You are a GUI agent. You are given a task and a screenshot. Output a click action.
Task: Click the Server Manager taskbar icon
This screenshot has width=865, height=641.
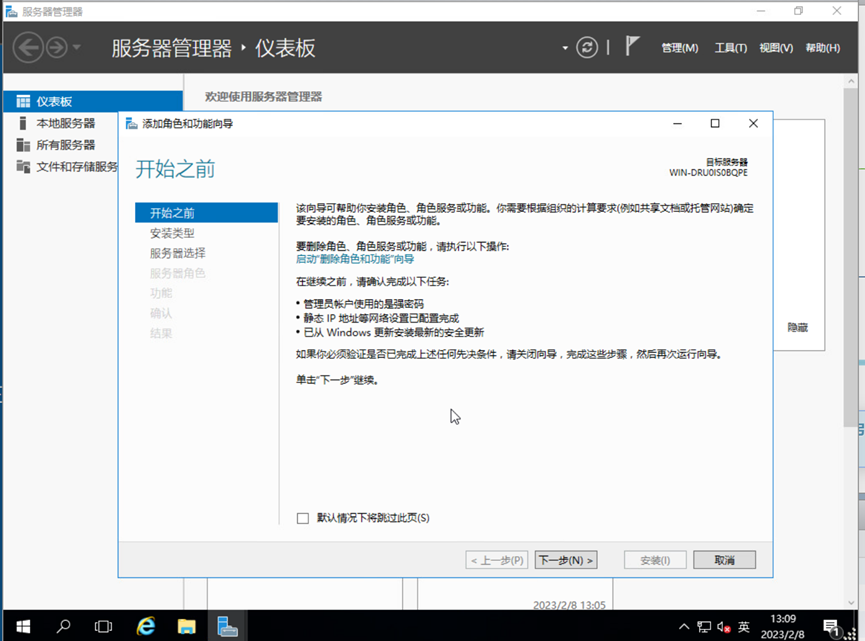(x=227, y=626)
